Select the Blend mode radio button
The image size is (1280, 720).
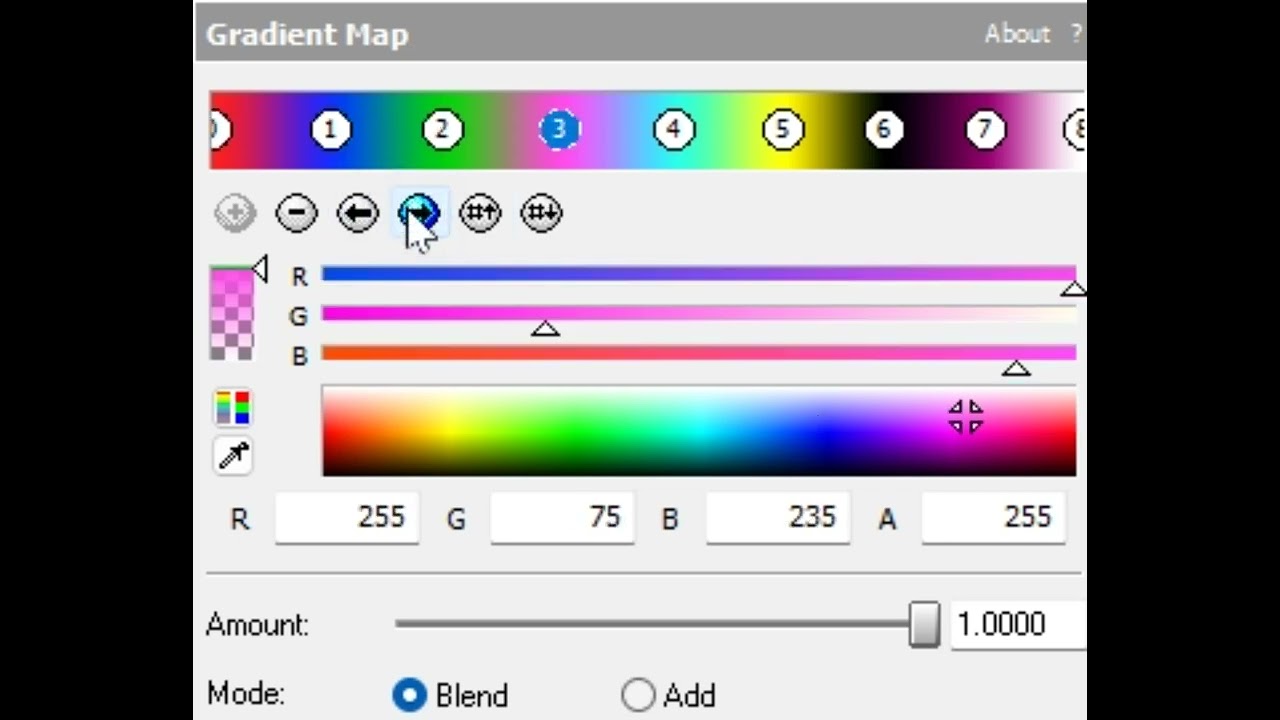click(x=409, y=695)
